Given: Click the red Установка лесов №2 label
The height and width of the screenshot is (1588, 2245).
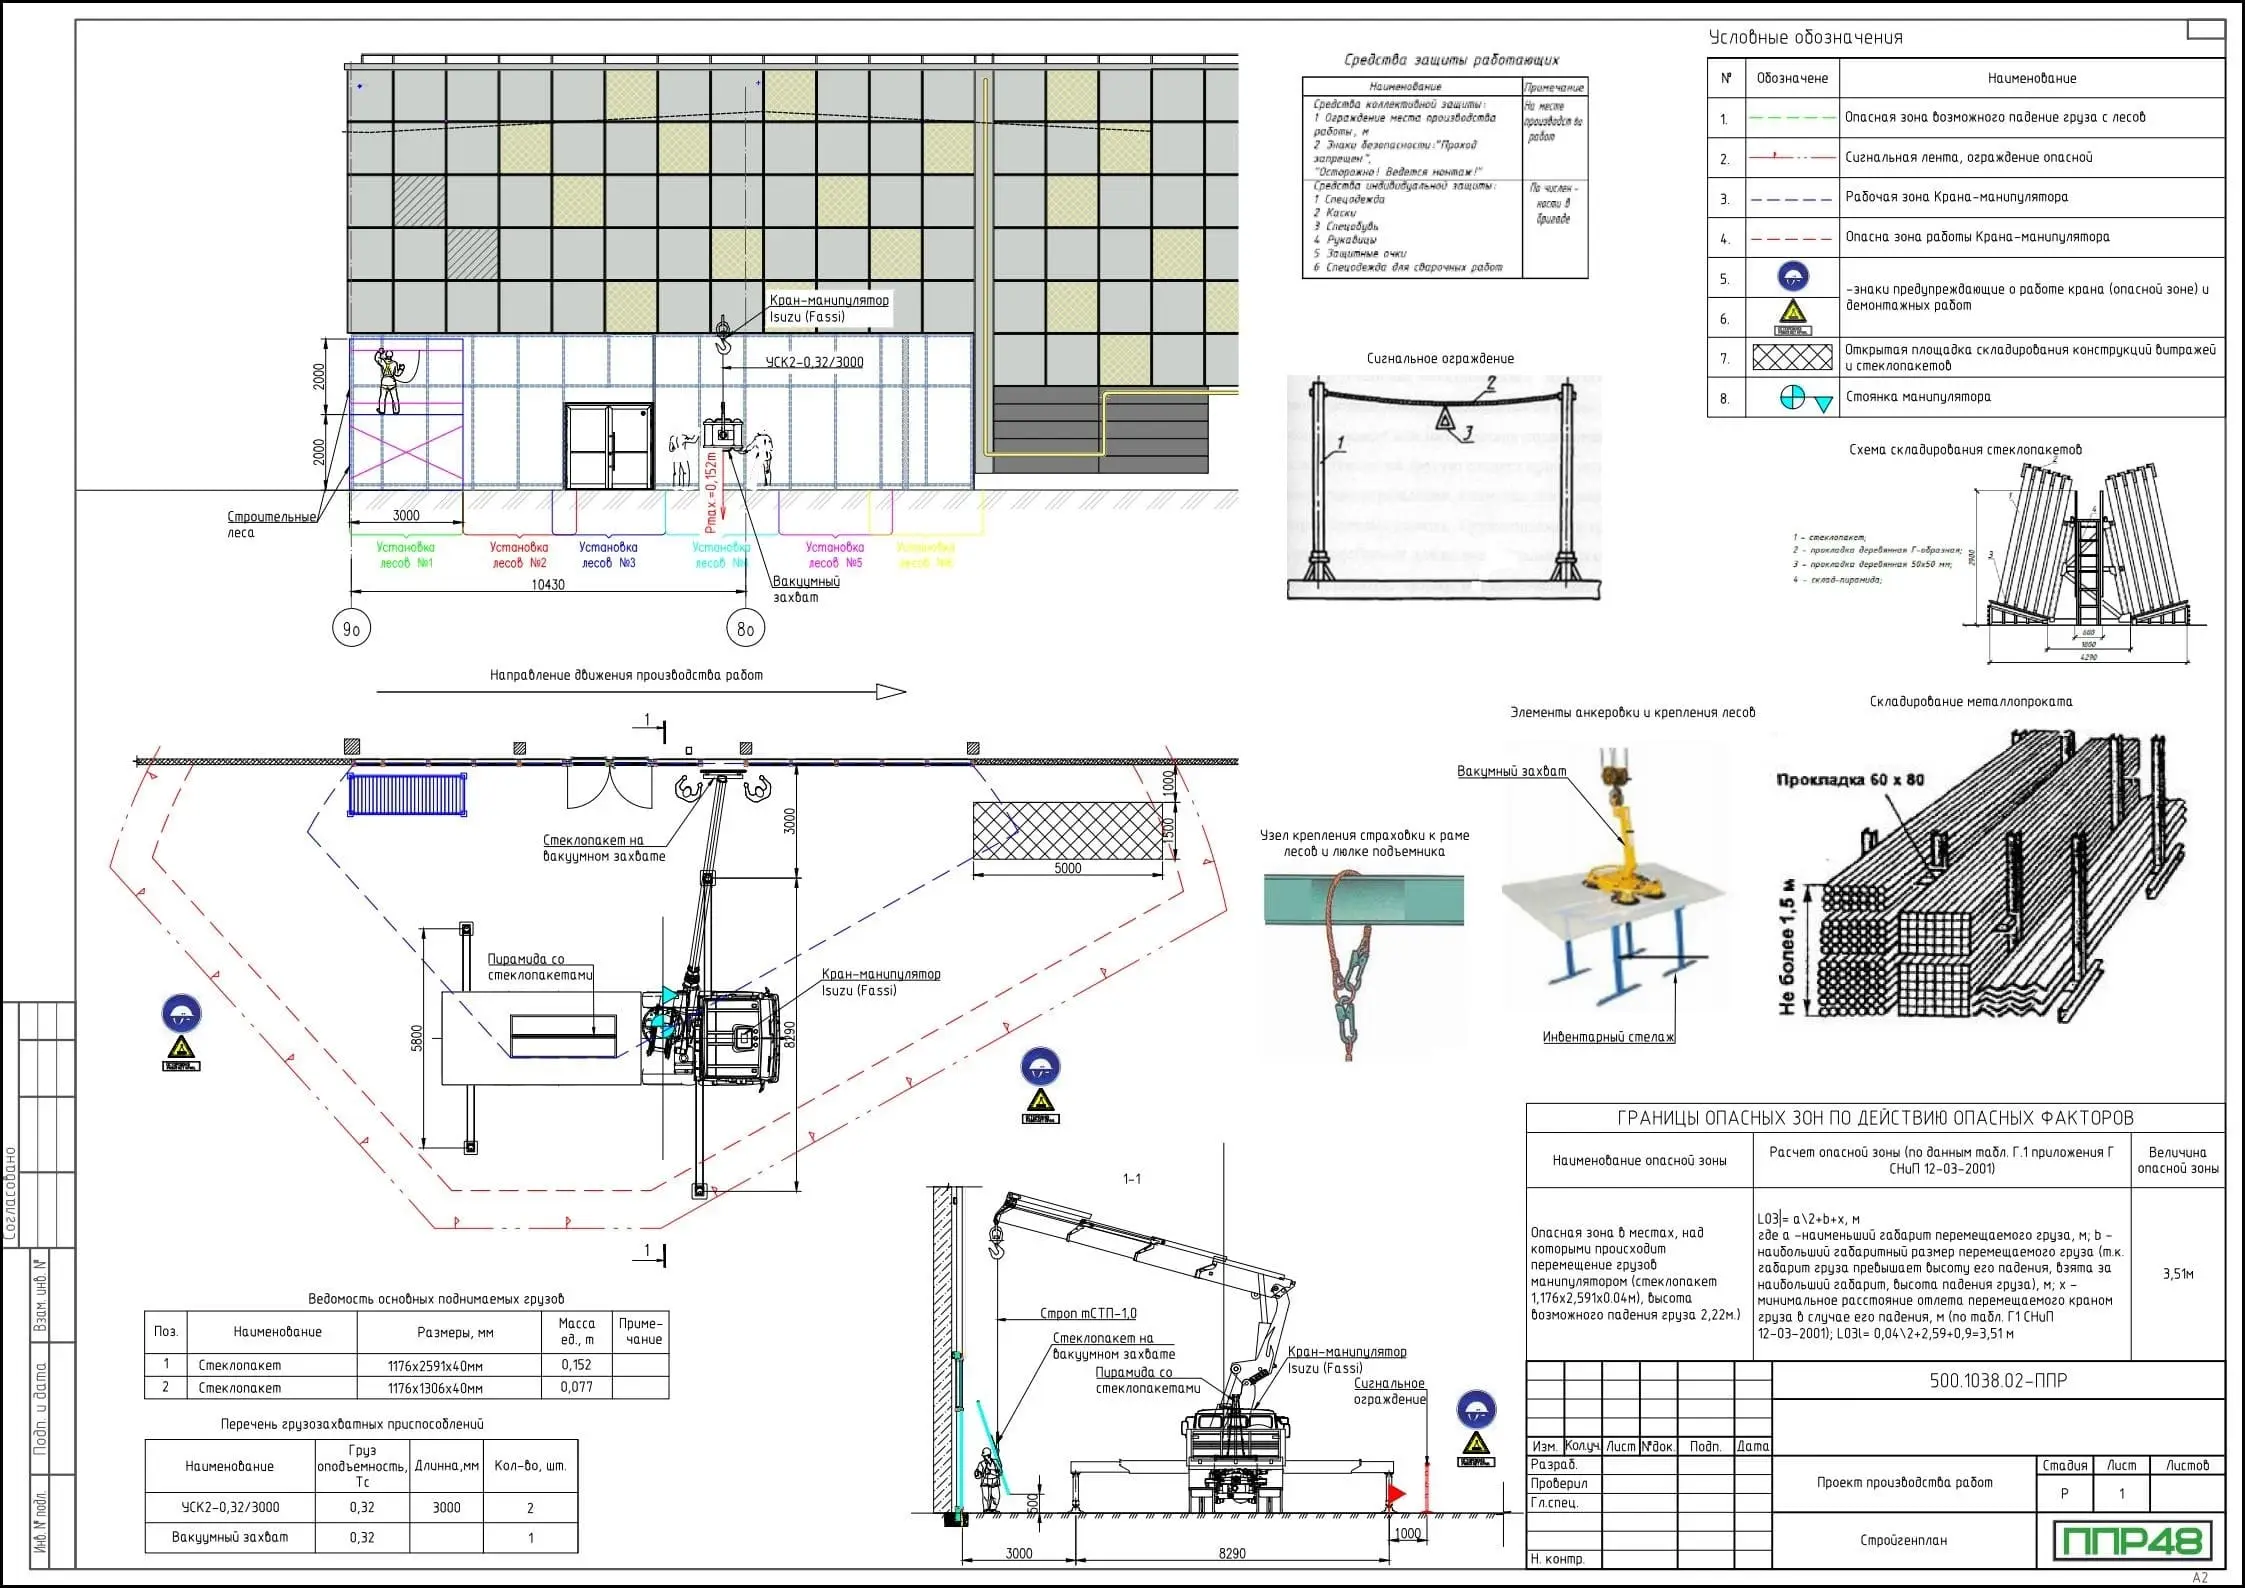Looking at the screenshot, I should click(519, 555).
